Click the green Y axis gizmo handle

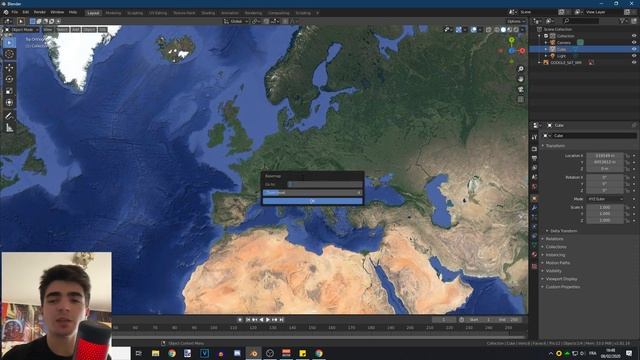(x=512, y=40)
